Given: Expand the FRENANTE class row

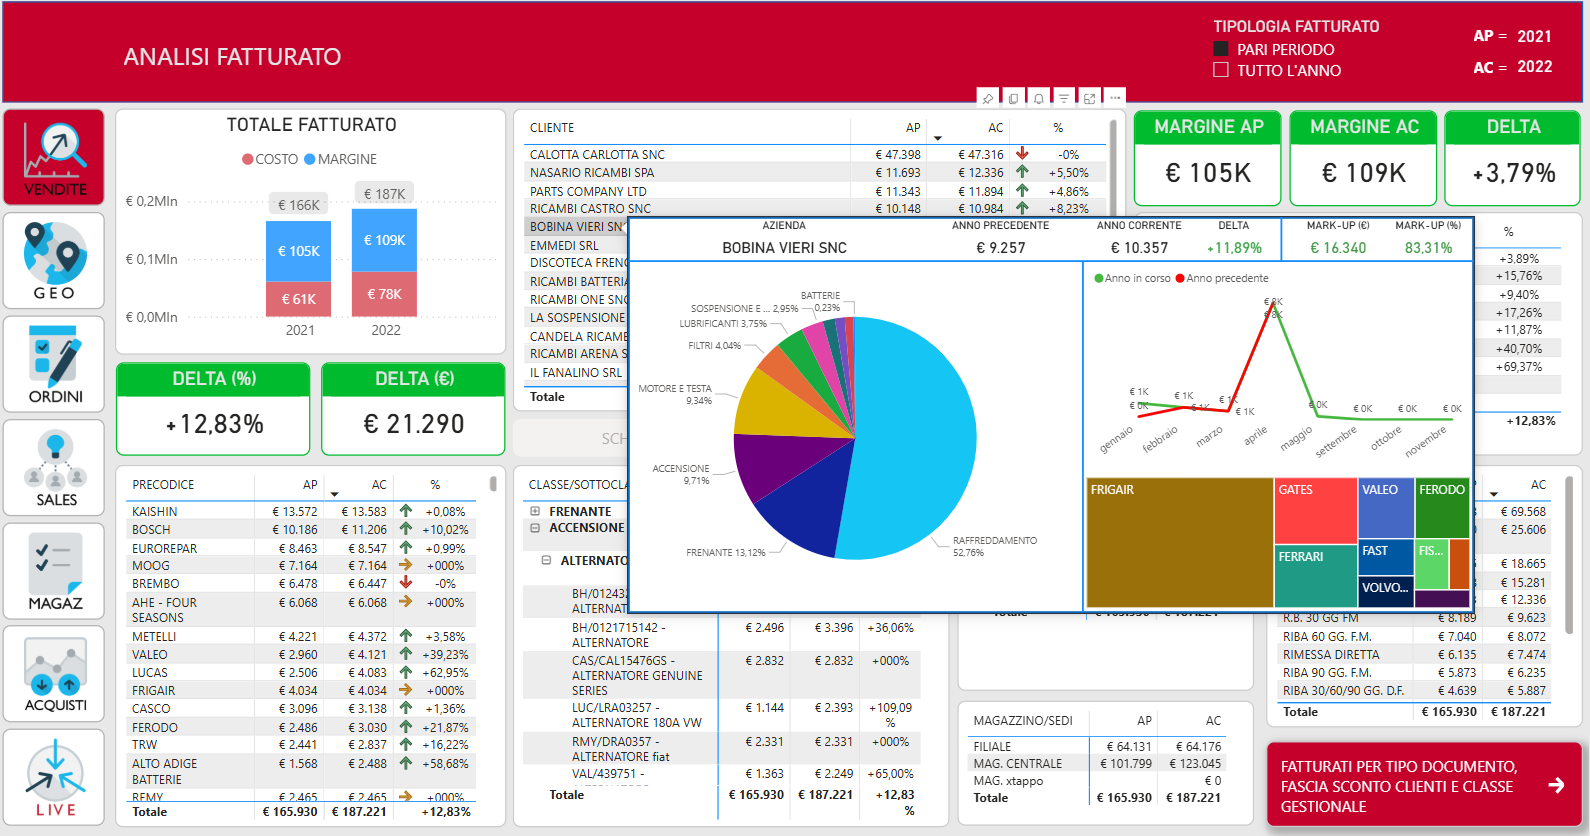Looking at the screenshot, I should tap(535, 511).
